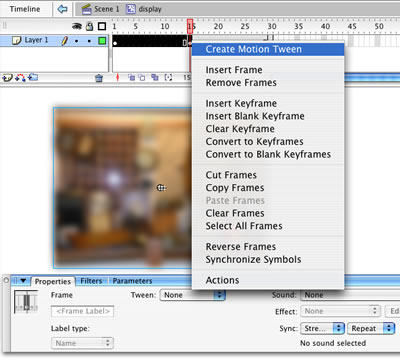The width and height of the screenshot is (400, 361).
Task: Click the Edit Multiple Frames icon
Action: coord(155,77)
